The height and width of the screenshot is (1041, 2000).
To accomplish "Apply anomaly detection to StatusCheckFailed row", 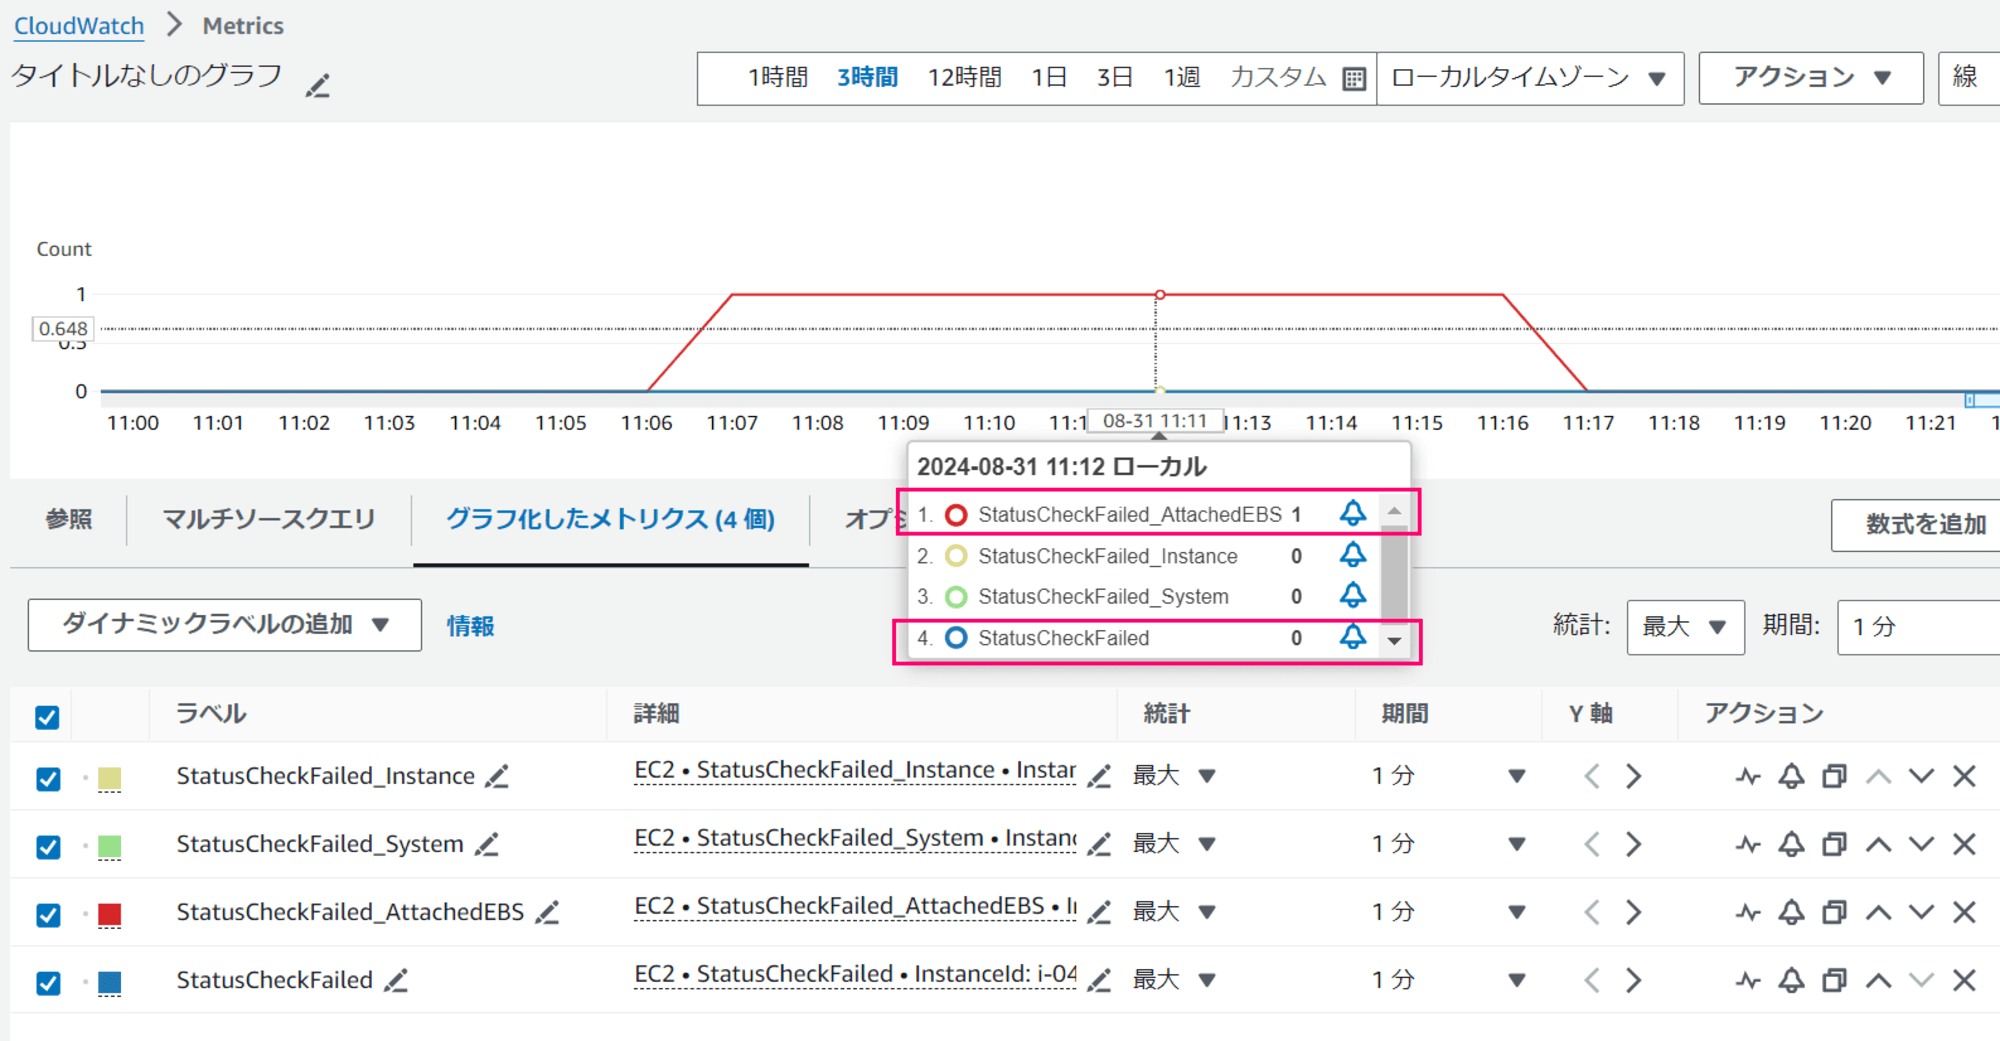I will 1748,980.
